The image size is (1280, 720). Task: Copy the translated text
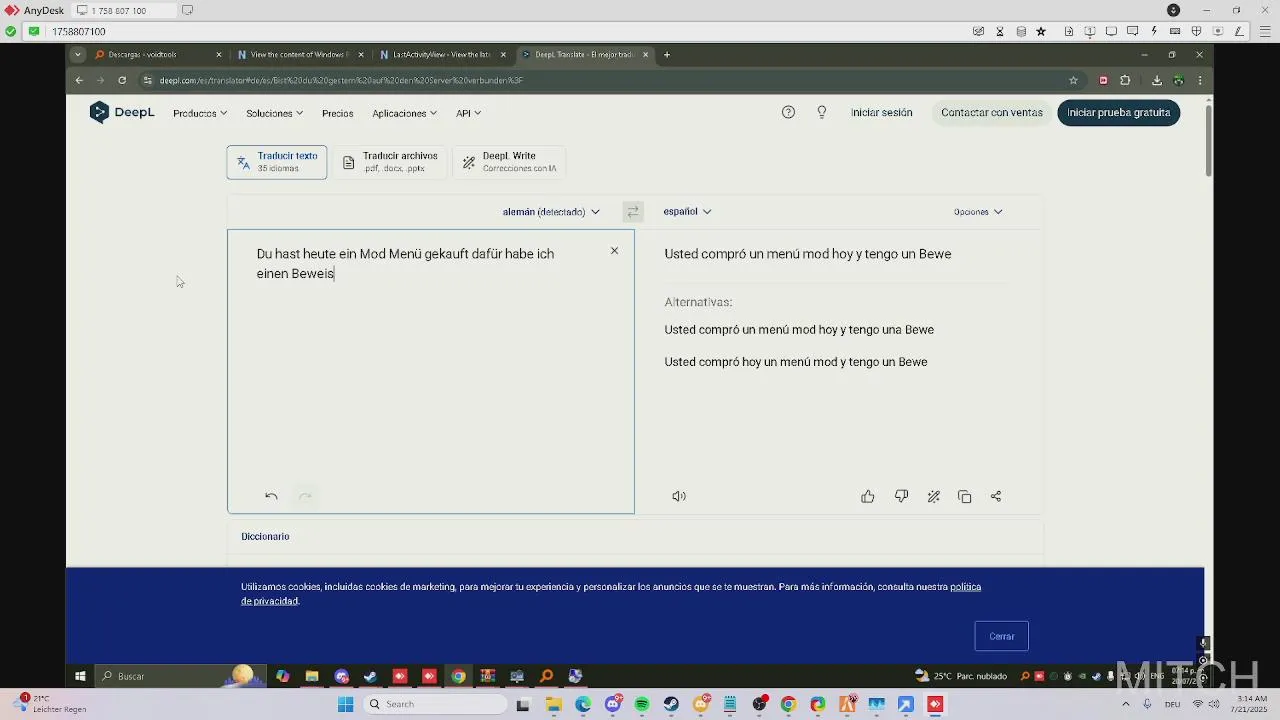click(x=964, y=496)
